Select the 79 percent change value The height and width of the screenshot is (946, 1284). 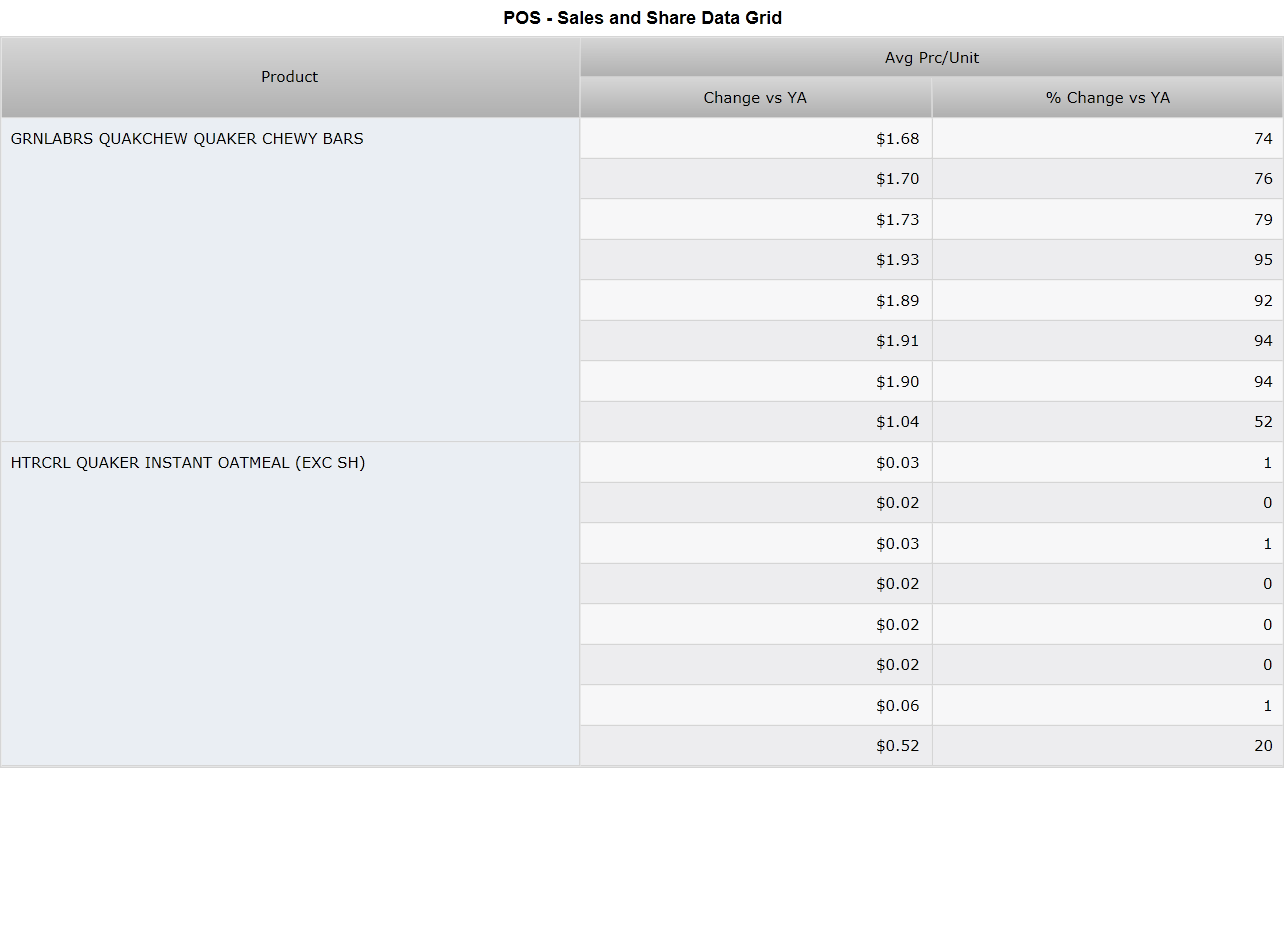tap(1263, 220)
